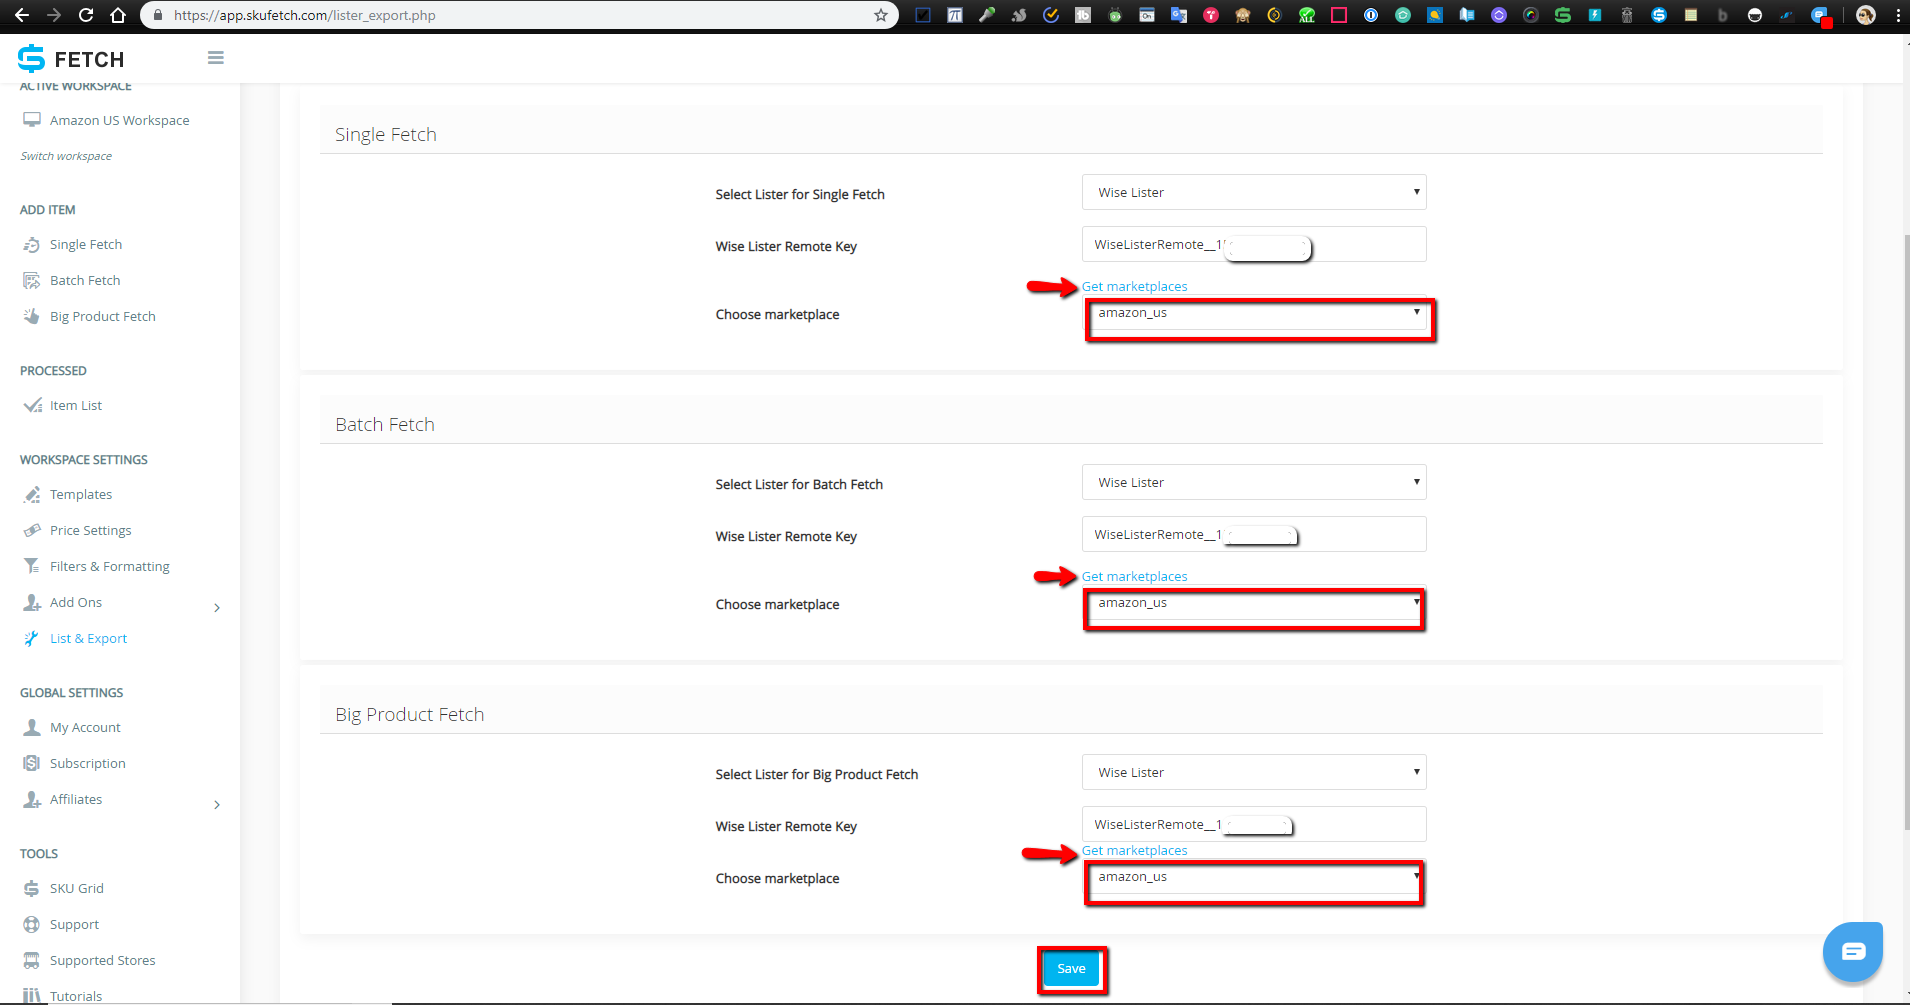This screenshot has height=1005, width=1910.
Task: Open the Item List menu item
Action: (76, 406)
